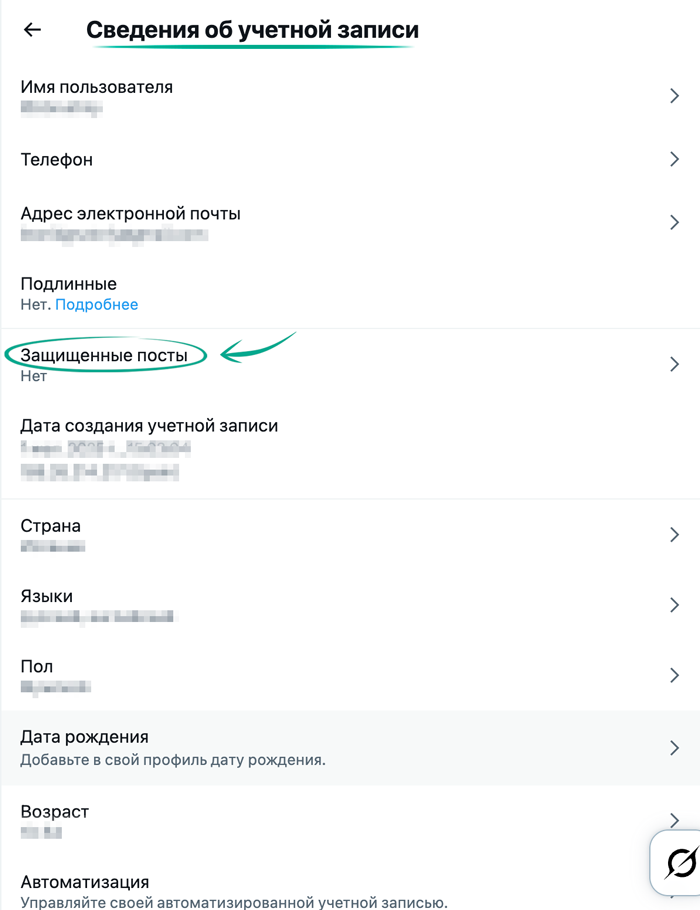Click the Возраст row chevron
The height and width of the screenshot is (910, 700).
(x=675, y=819)
